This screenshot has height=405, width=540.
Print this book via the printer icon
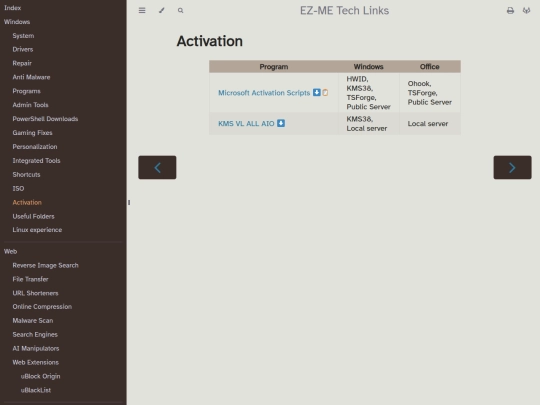(510, 11)
